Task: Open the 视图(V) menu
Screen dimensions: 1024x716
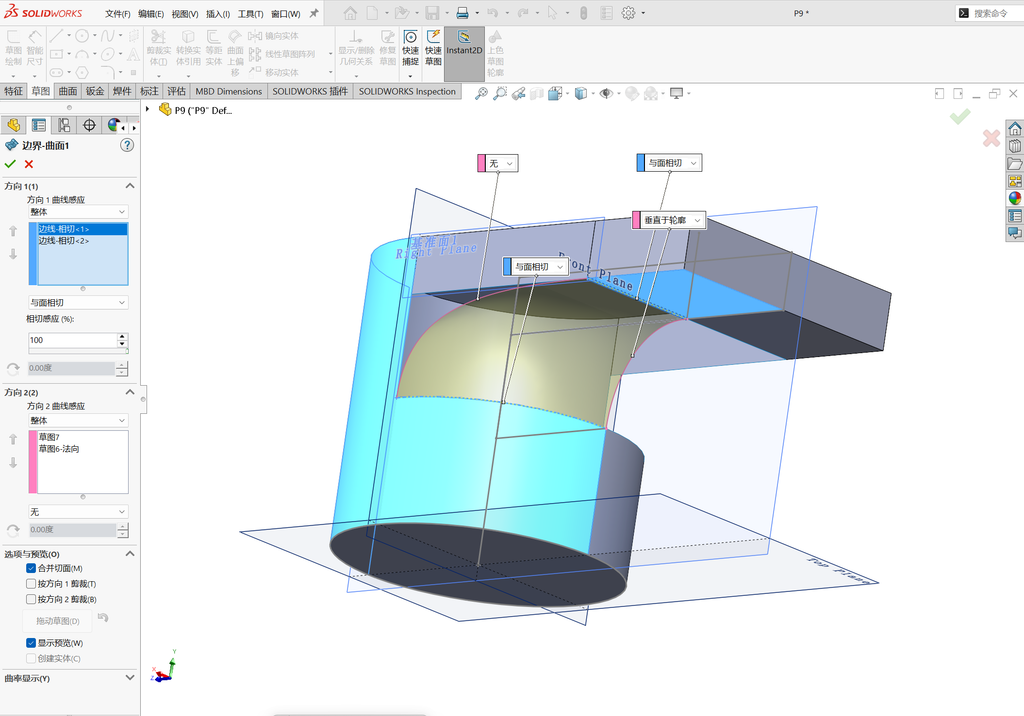Action: [185, 13]
